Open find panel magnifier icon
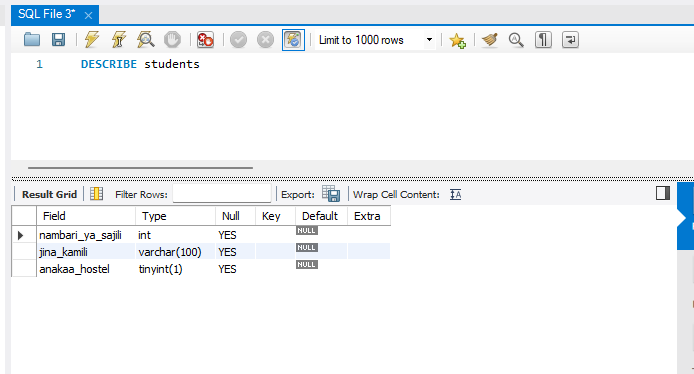The width and height of the screenshot is (694, 374). point(516,40)
